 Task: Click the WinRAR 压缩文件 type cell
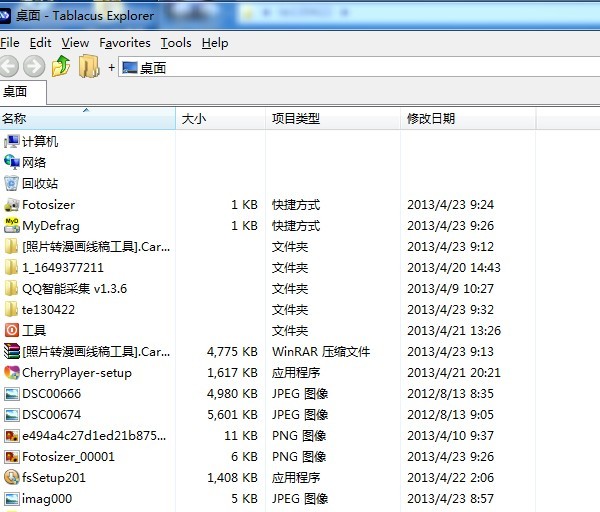pyautogui.click(x=321, y=352)
